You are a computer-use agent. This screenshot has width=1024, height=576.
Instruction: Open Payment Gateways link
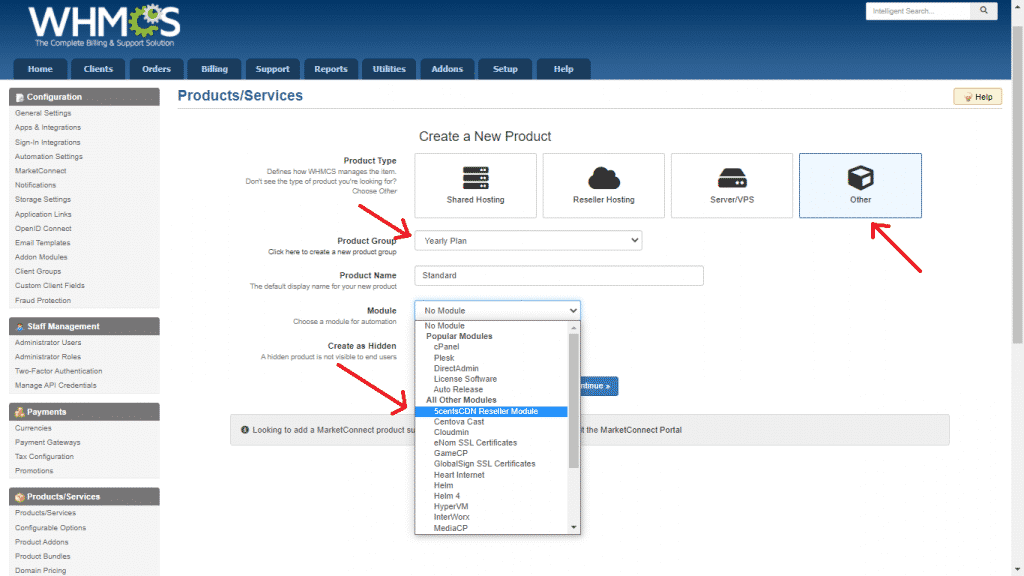point(48,442)
